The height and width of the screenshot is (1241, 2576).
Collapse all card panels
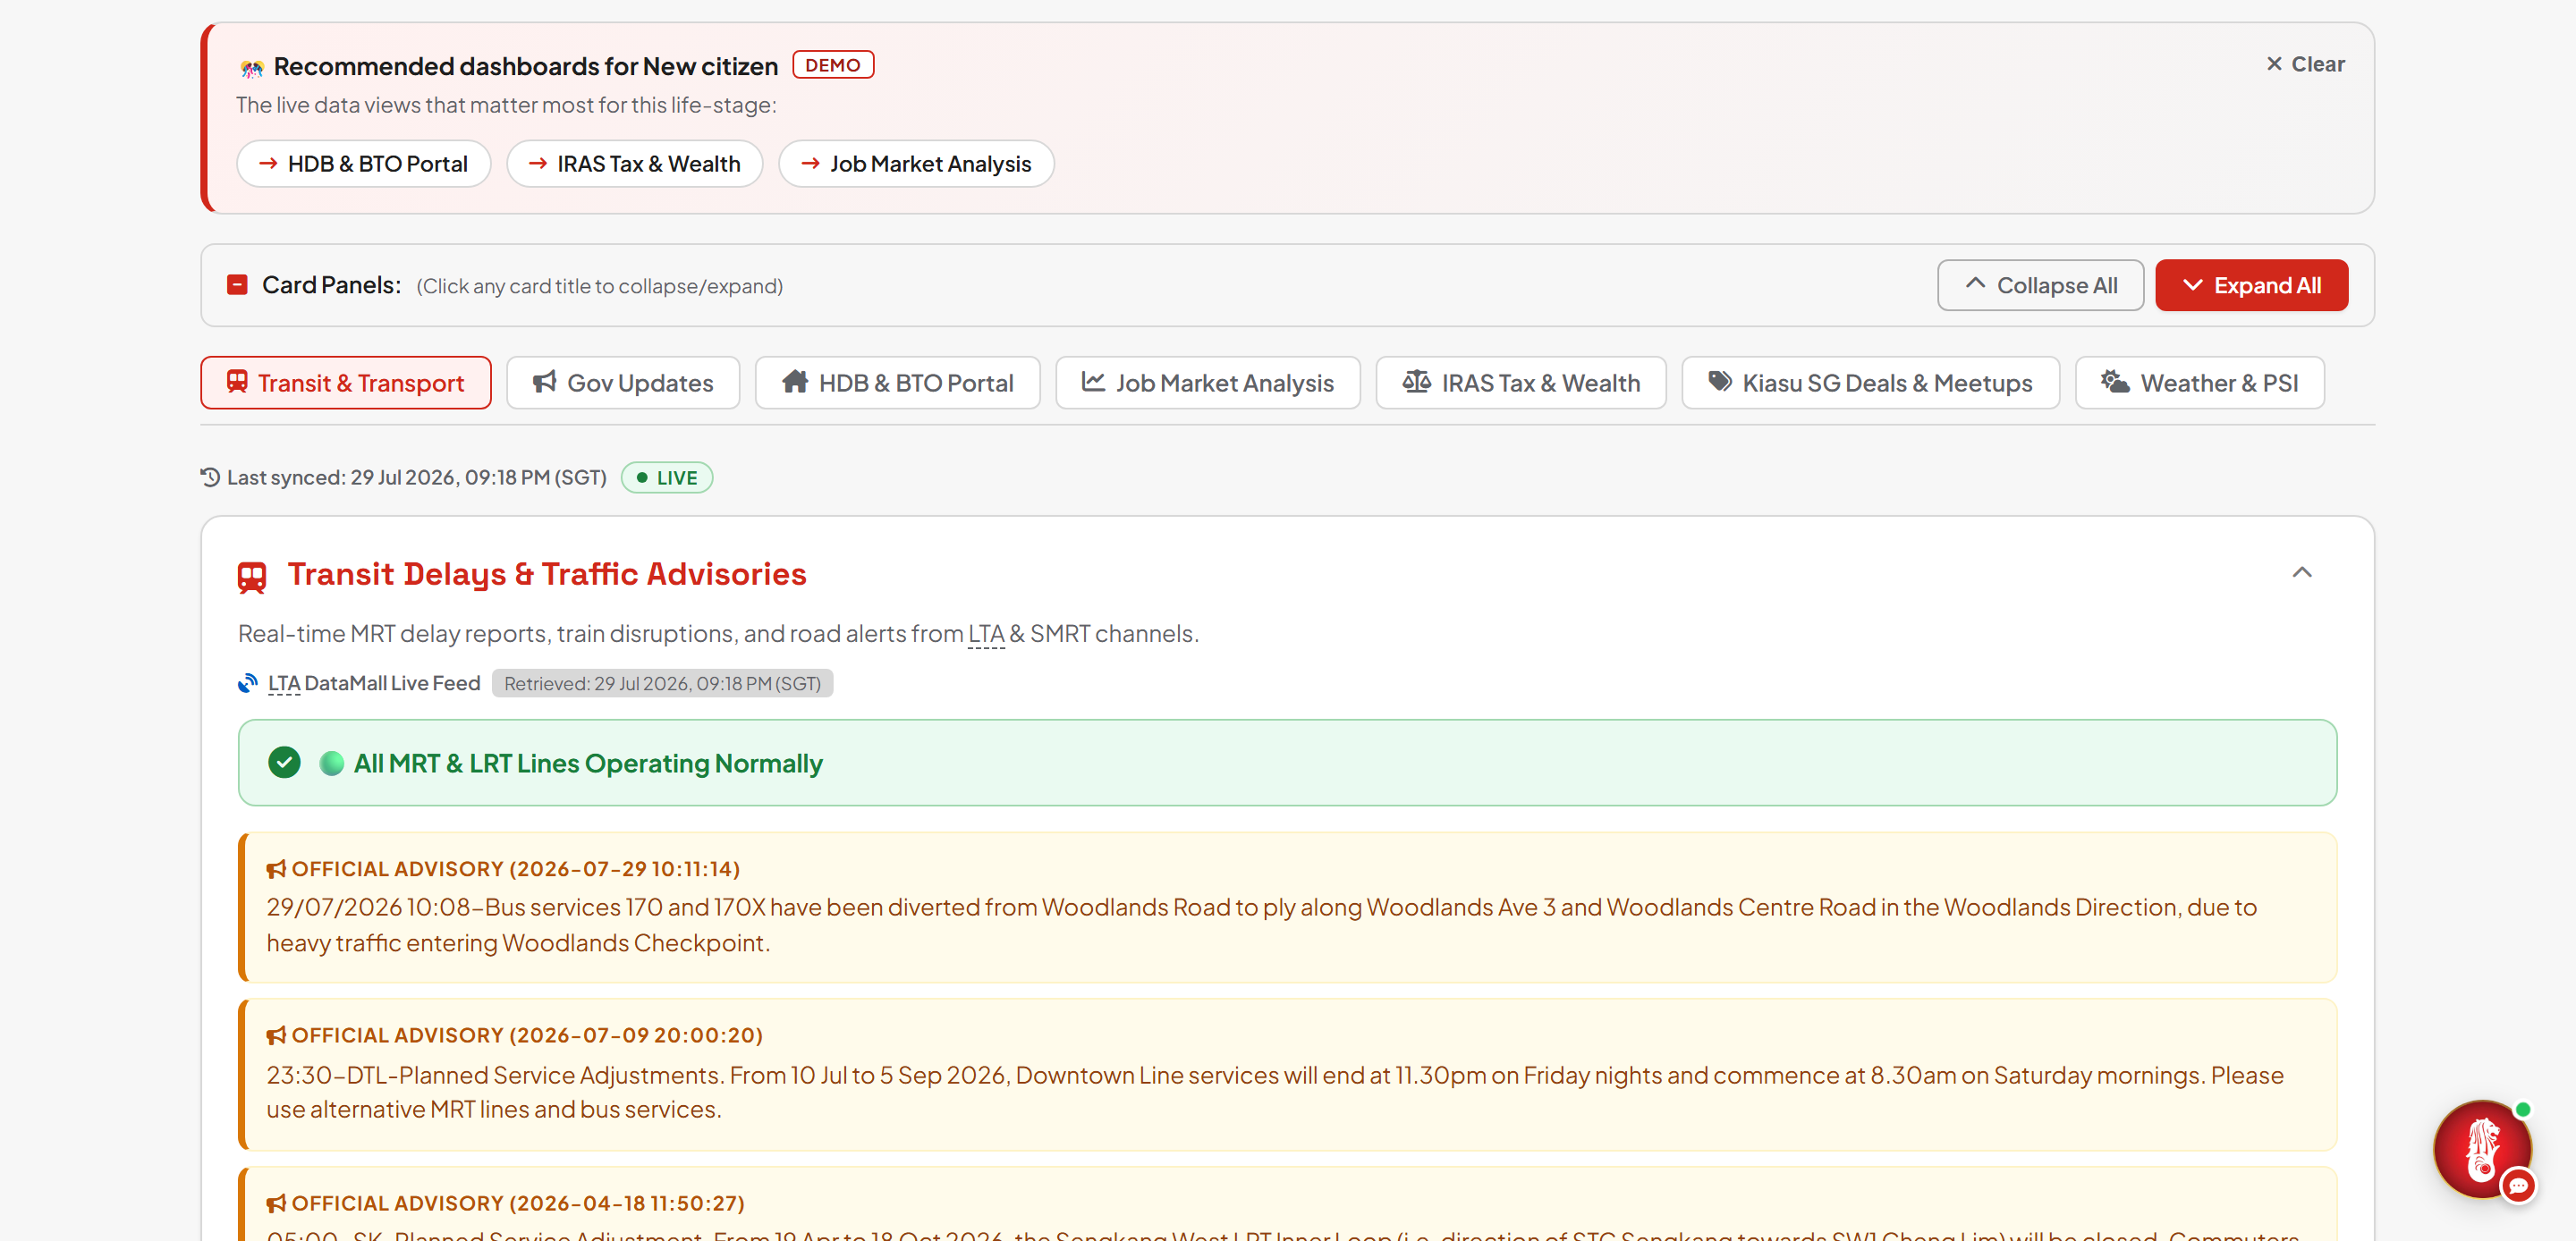[x=2040, y=285]
